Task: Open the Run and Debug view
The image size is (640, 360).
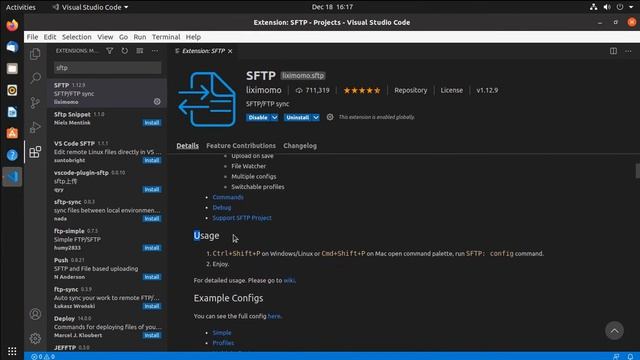Action: pyautogui.click(x=35, y=127)
